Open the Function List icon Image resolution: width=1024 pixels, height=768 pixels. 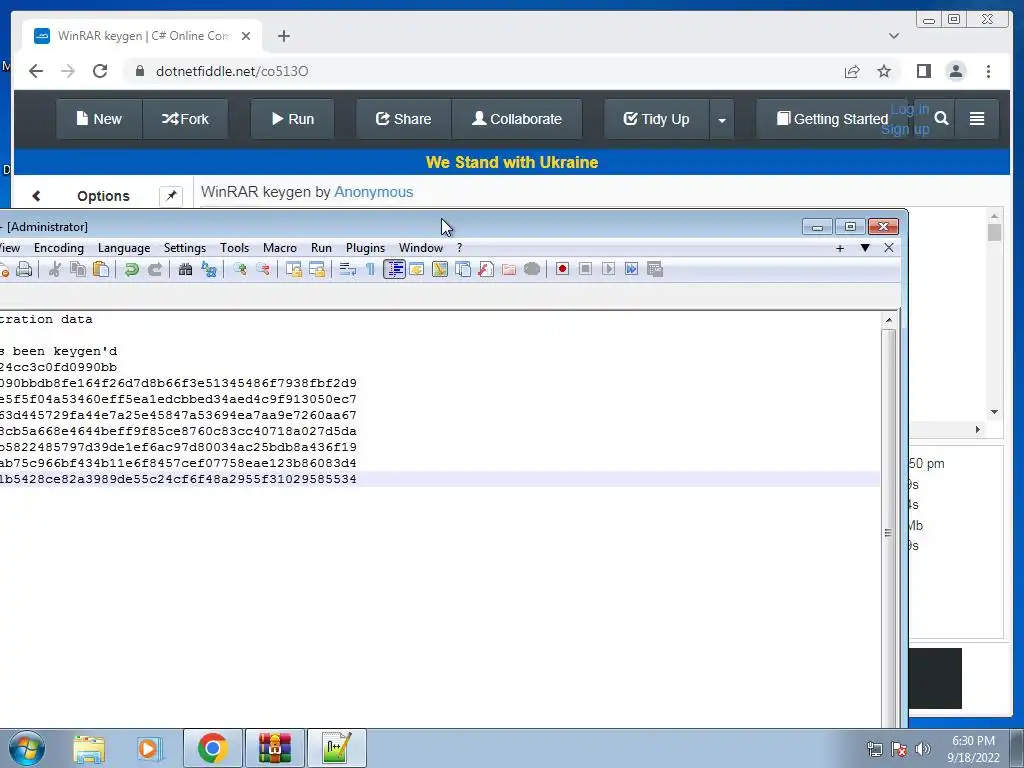click(x=486, y=269)
